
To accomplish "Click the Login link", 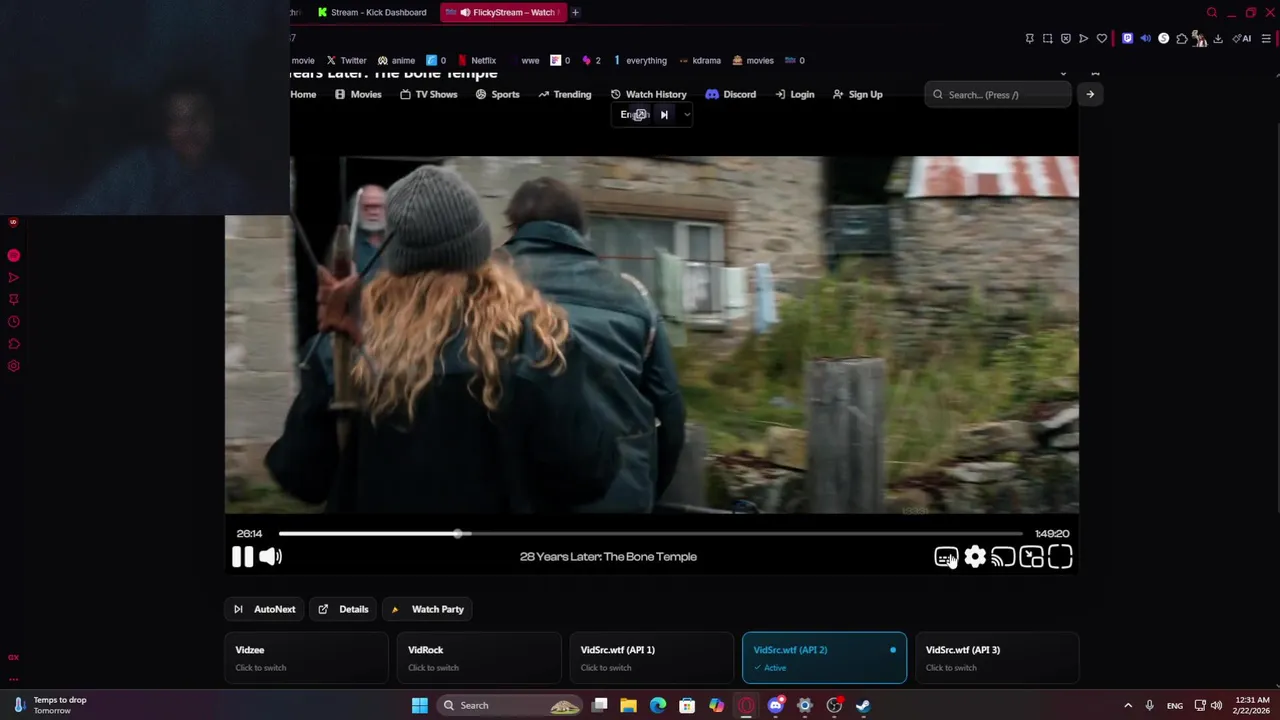I will [794, 95].
